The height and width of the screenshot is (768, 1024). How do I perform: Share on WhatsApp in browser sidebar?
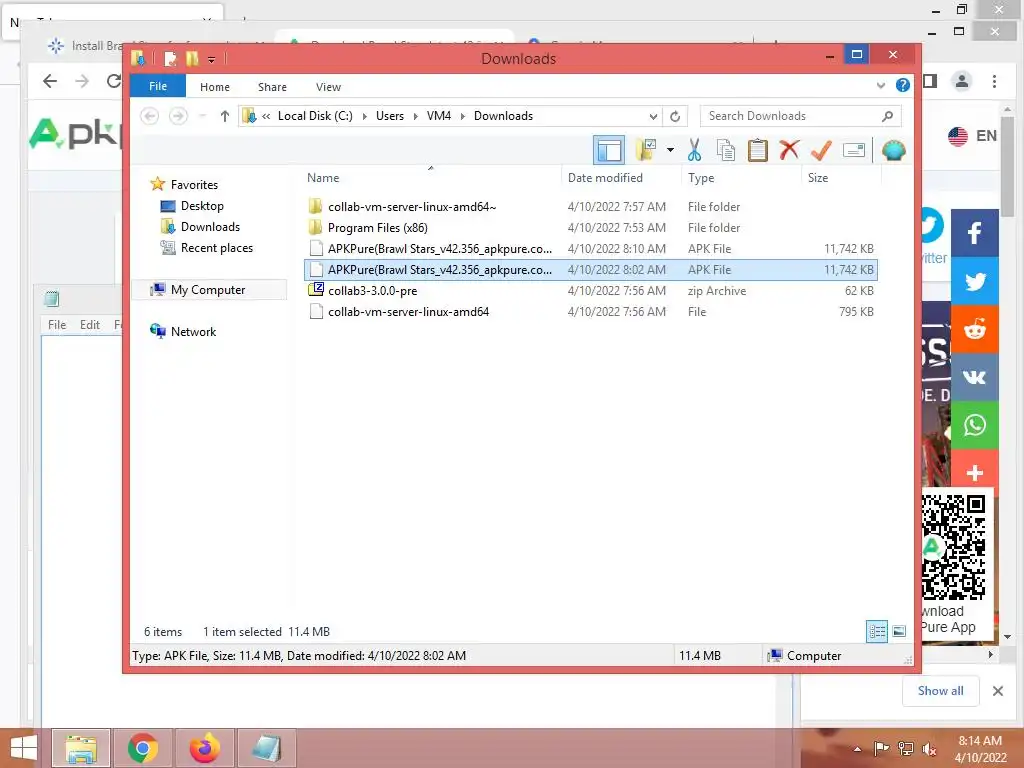pos(974,425)
